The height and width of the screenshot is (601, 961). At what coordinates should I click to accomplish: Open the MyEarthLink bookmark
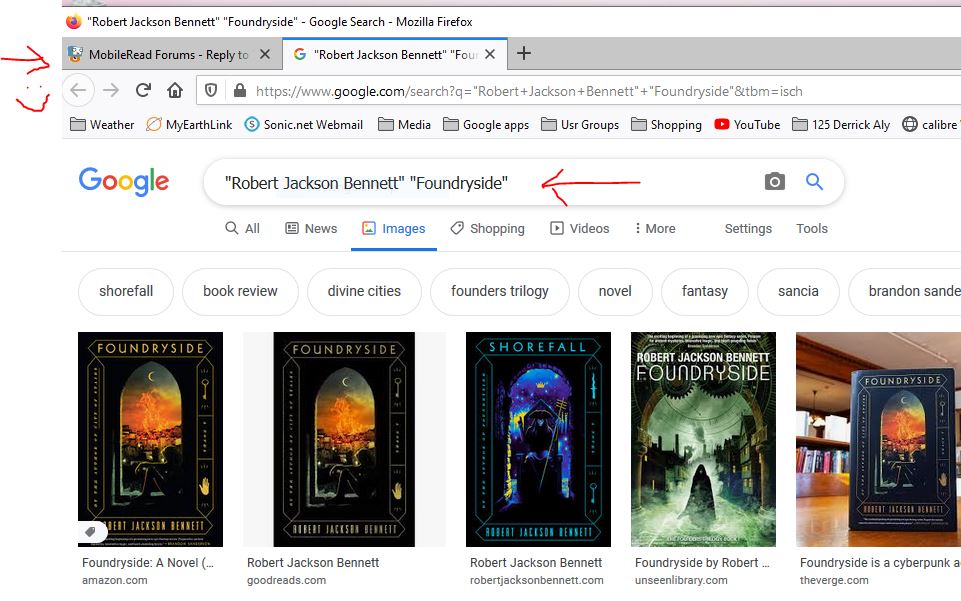click(x=189, y=124)
